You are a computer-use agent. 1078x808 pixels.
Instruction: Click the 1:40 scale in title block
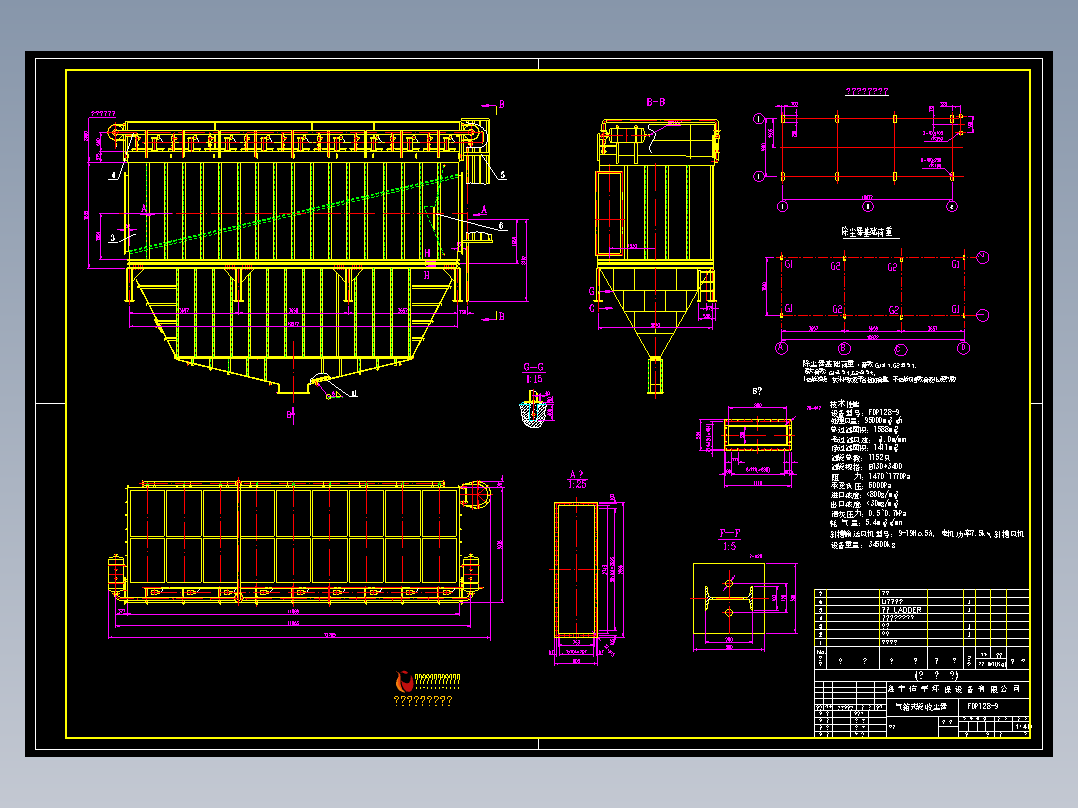[1023, 726]
